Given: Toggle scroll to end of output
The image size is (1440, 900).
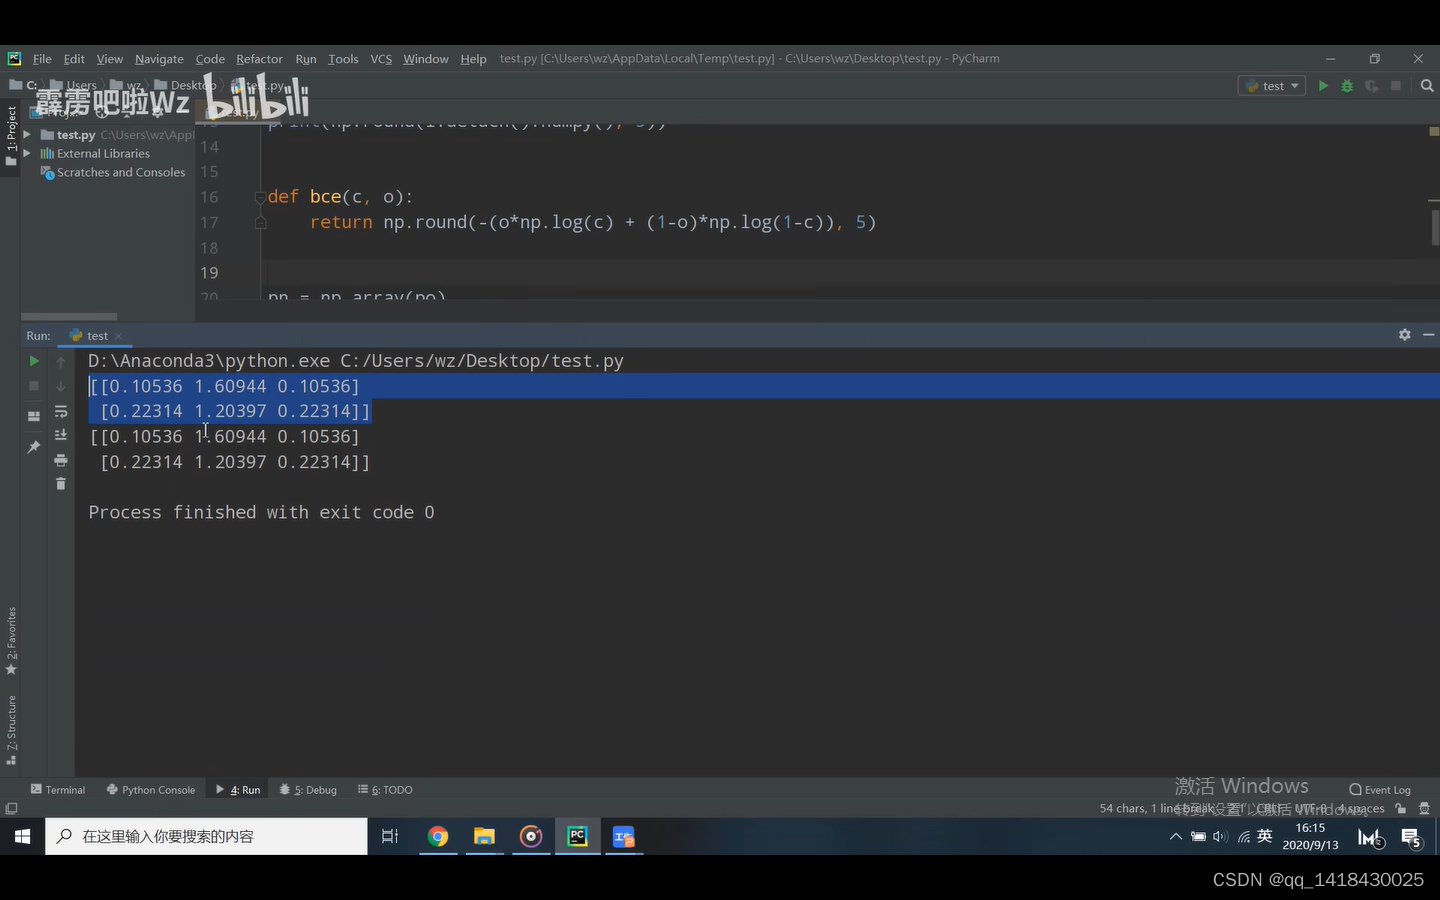Looking at the screenshot, I should (61, 435).
